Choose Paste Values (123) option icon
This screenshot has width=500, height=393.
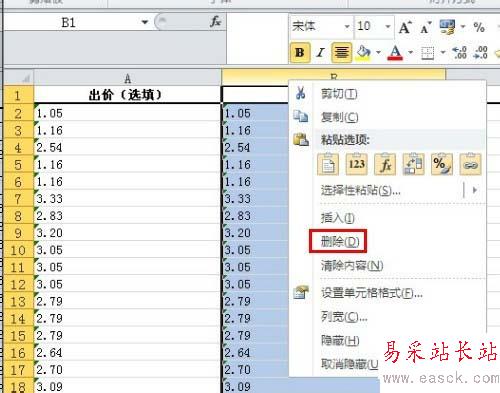point(357,164)
